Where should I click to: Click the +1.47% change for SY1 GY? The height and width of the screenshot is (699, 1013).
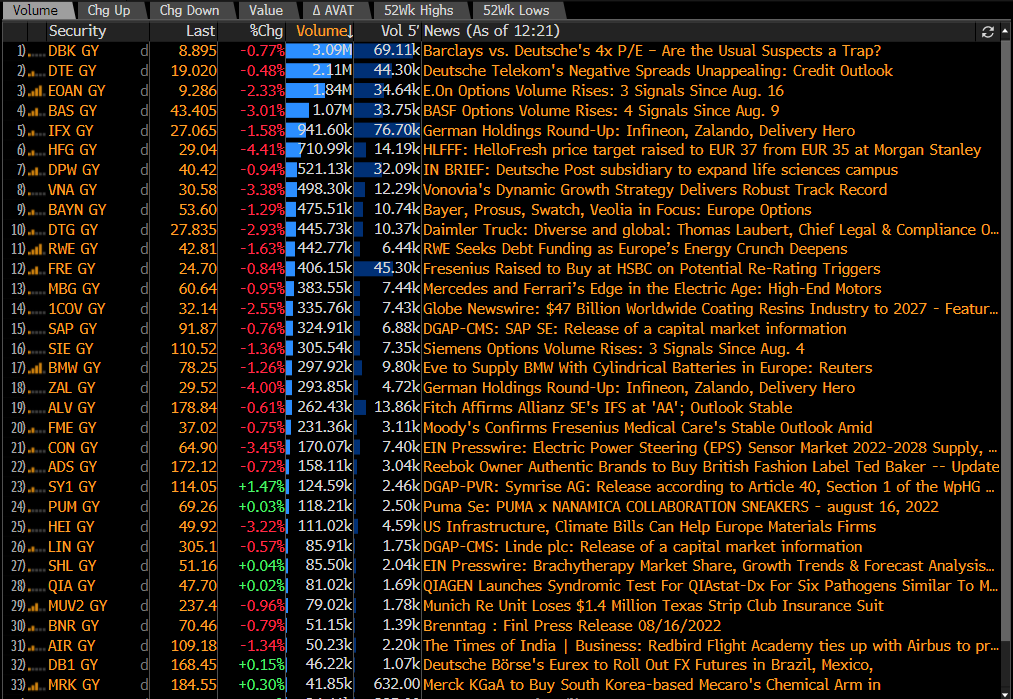(262, 487)
